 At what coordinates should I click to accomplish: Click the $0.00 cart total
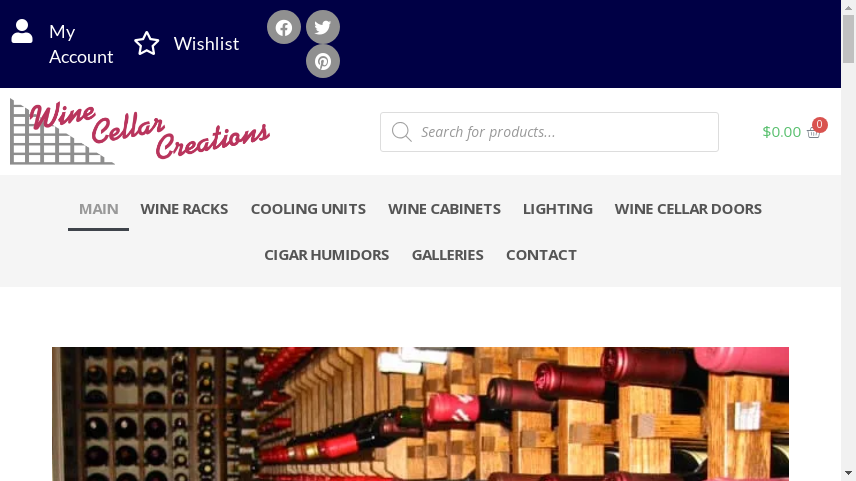(x=781, y=132)
